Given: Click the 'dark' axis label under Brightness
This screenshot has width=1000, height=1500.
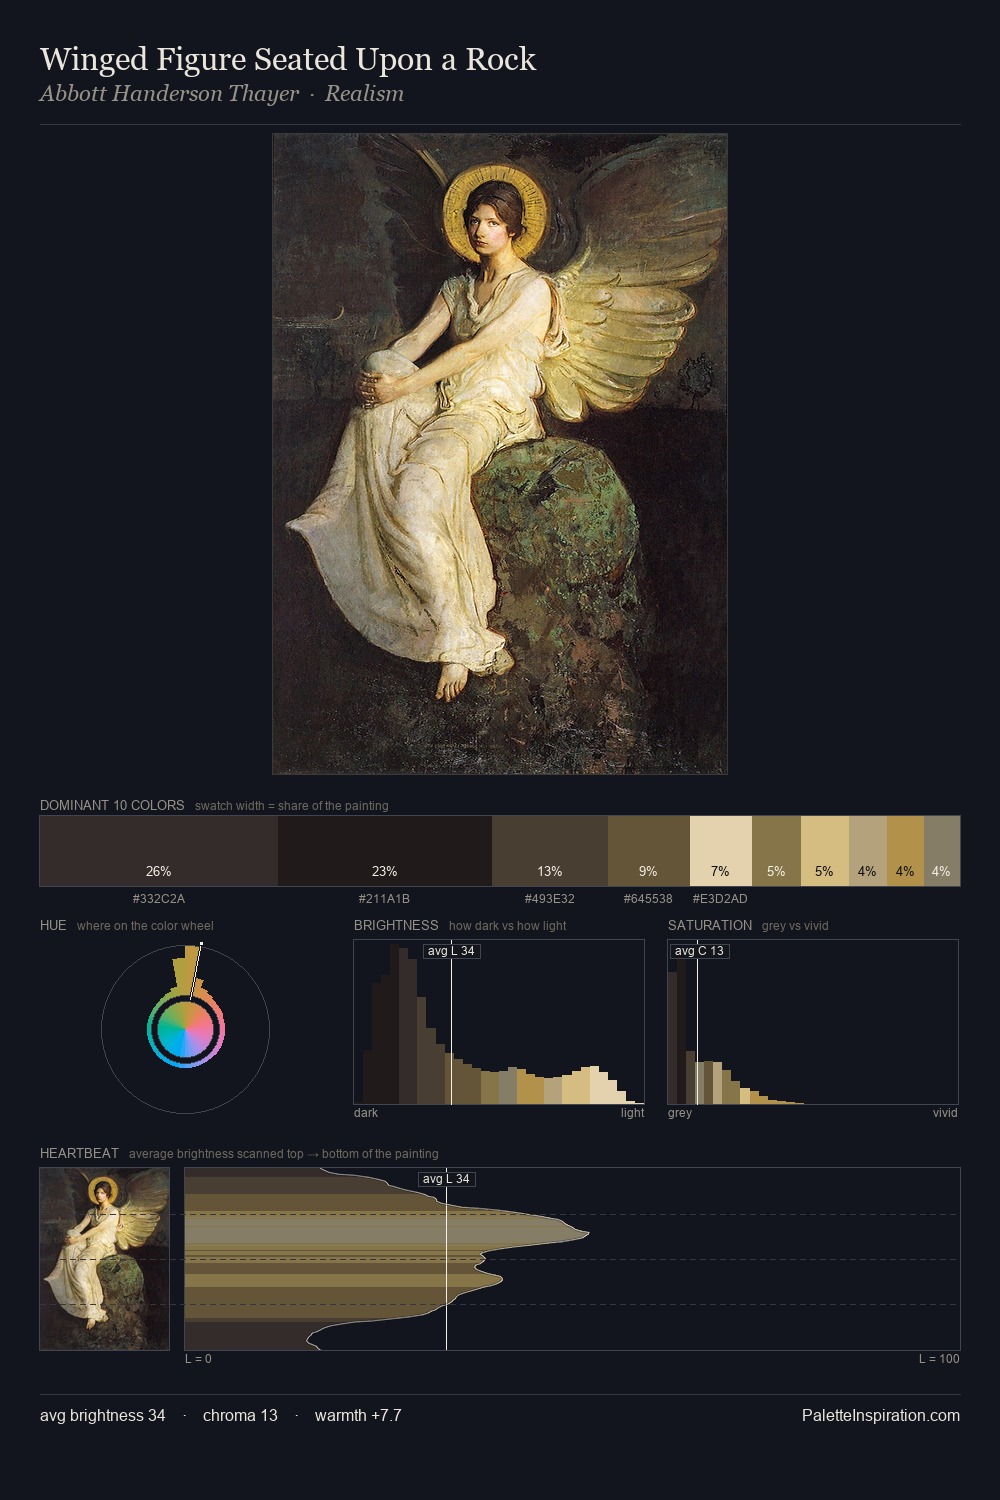Looking at the screenshot, I should 366,1113.
